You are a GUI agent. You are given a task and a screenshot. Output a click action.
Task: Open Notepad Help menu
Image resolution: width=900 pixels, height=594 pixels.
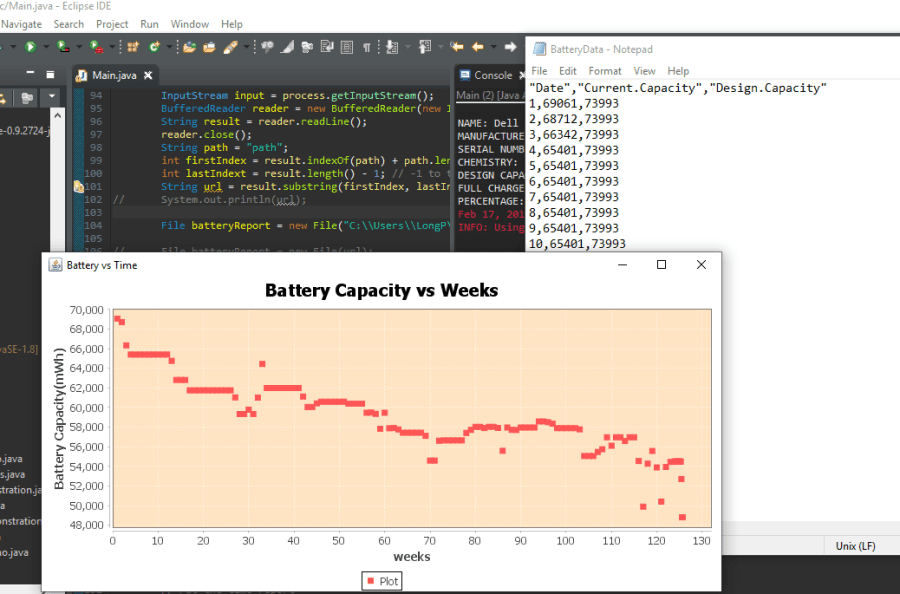click(678, 71)
